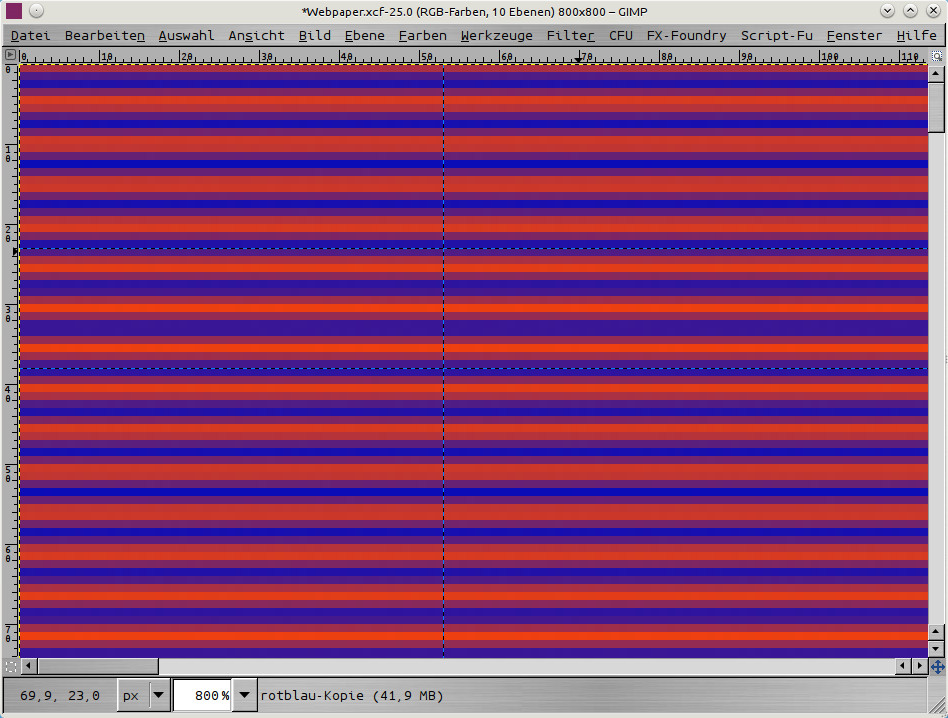Toggle the Quick Mask button at bottom left

tap(11, 666)
